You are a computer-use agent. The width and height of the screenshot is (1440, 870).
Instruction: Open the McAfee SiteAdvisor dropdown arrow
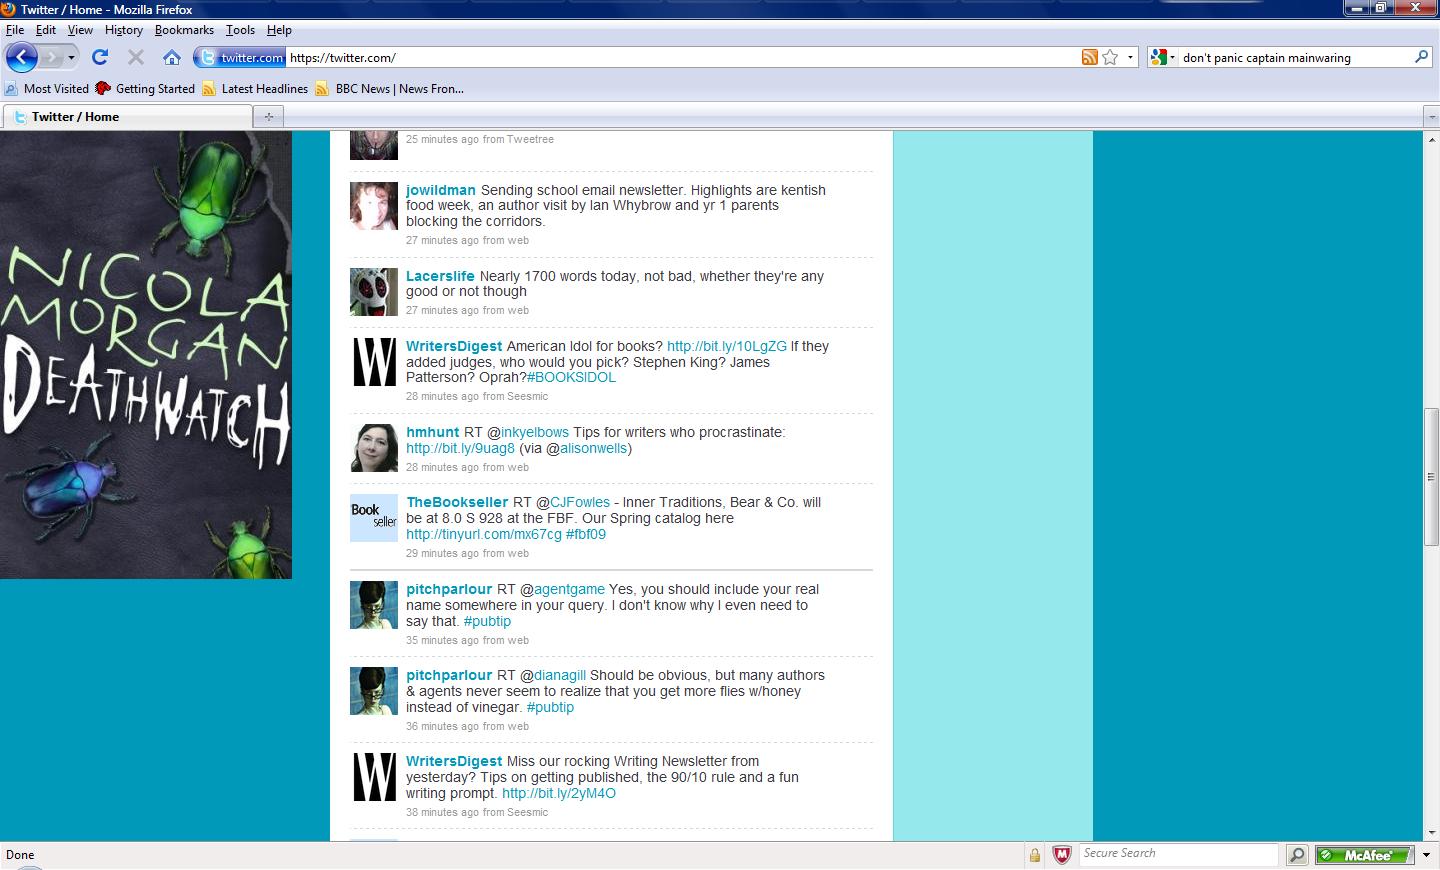click(1426, 855)
